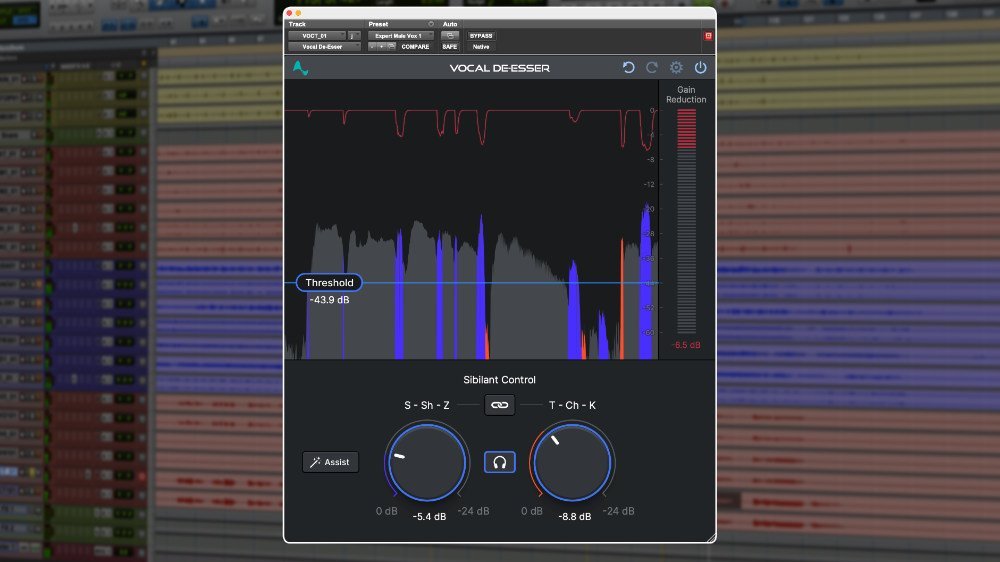
Task: Close the plugin window with red button
Action: 289,13
